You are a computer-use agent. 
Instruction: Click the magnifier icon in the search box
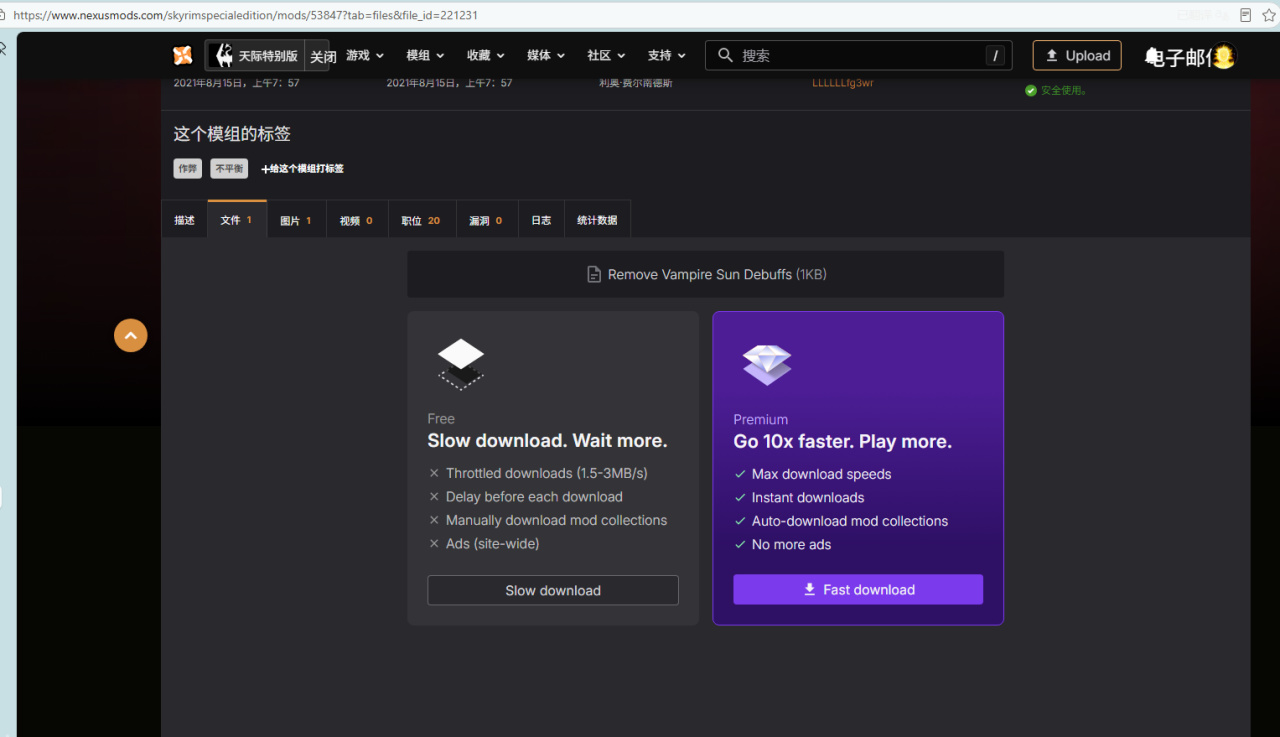pos(726,56)
